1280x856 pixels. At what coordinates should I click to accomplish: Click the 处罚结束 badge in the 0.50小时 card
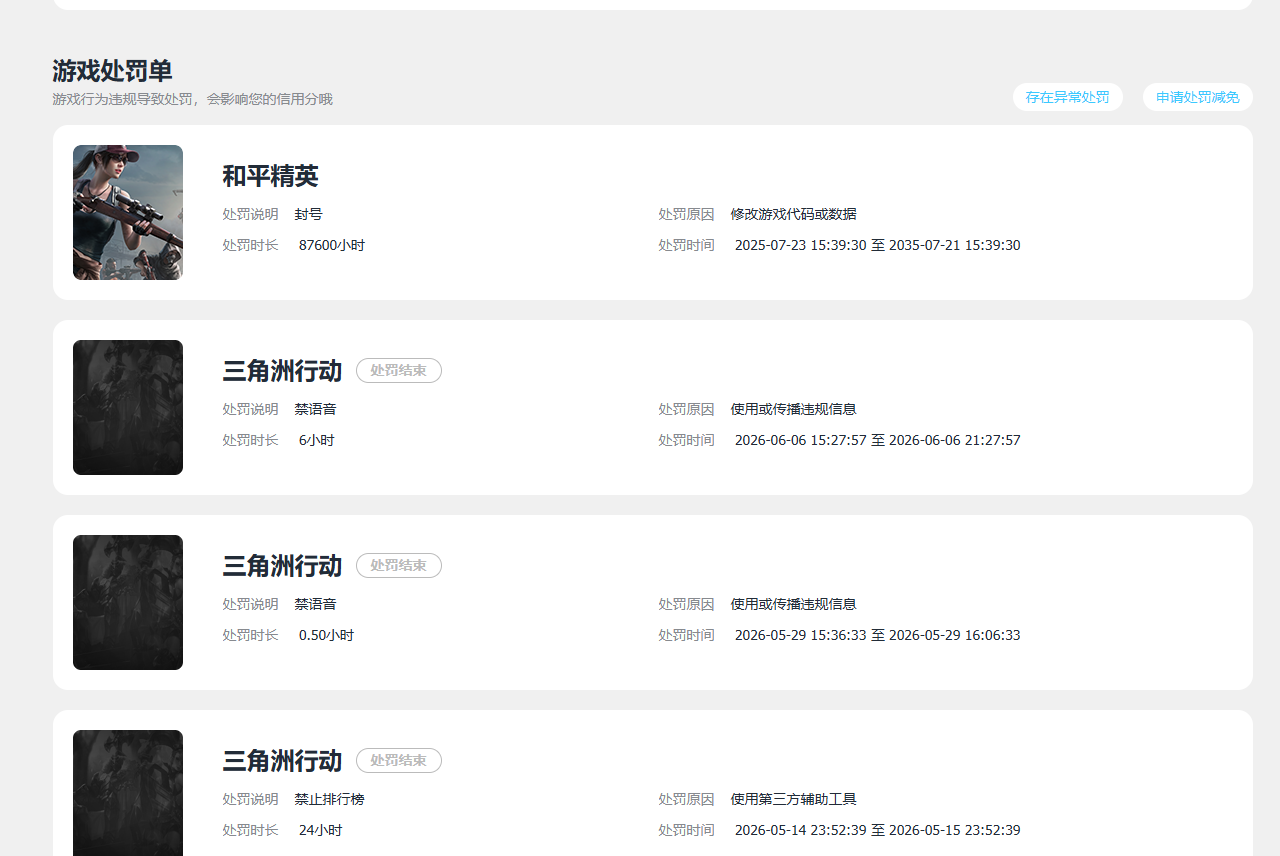399,566
